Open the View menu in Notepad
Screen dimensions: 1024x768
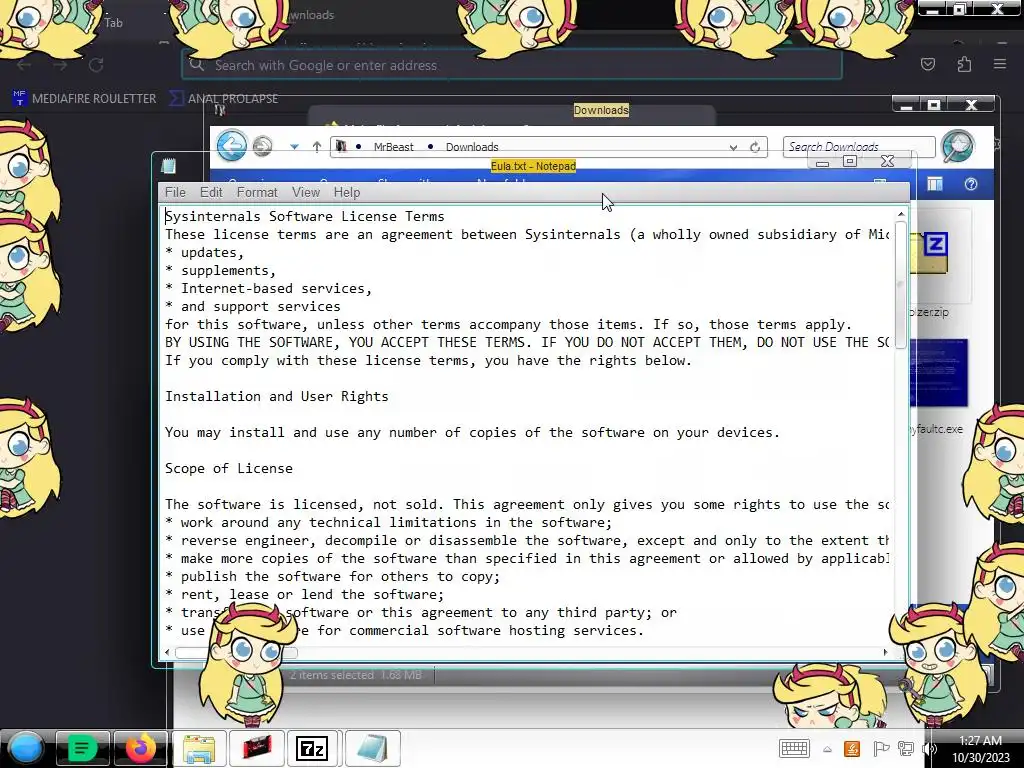pyautogui.click(x=306, y=193)
